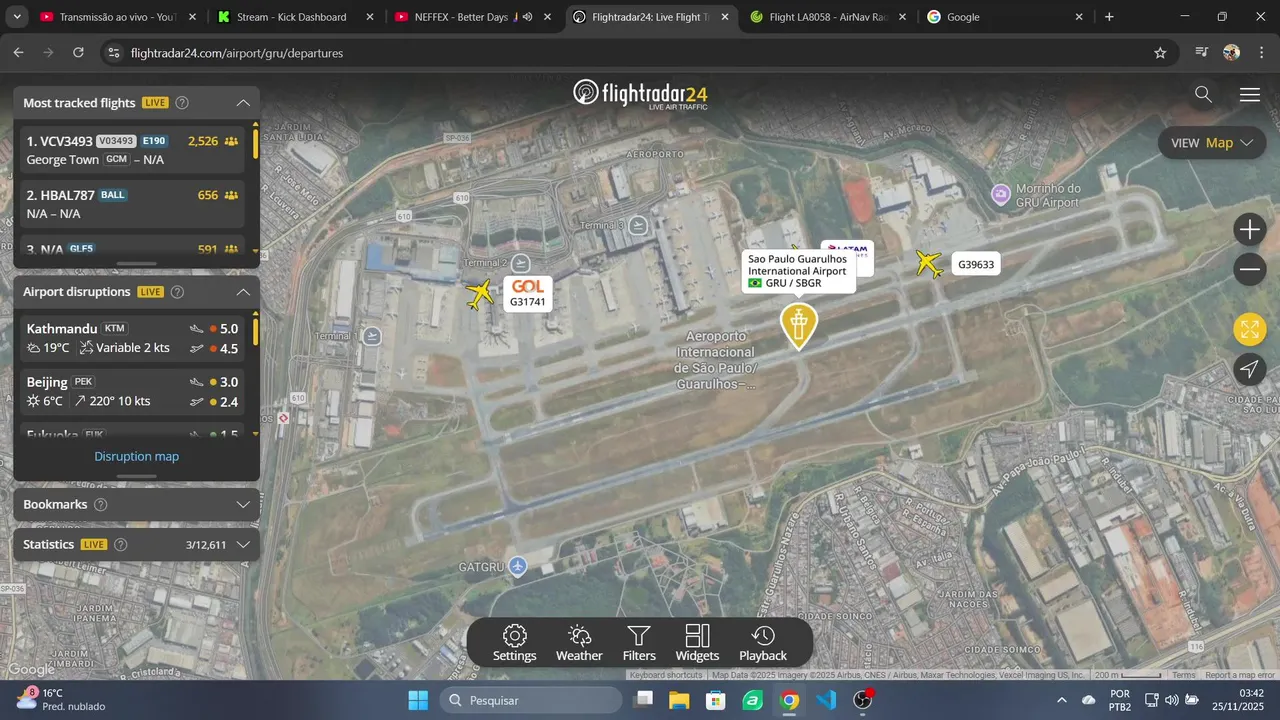
Task: Open Chrome profile avatar
Action: coord(1231,53)
